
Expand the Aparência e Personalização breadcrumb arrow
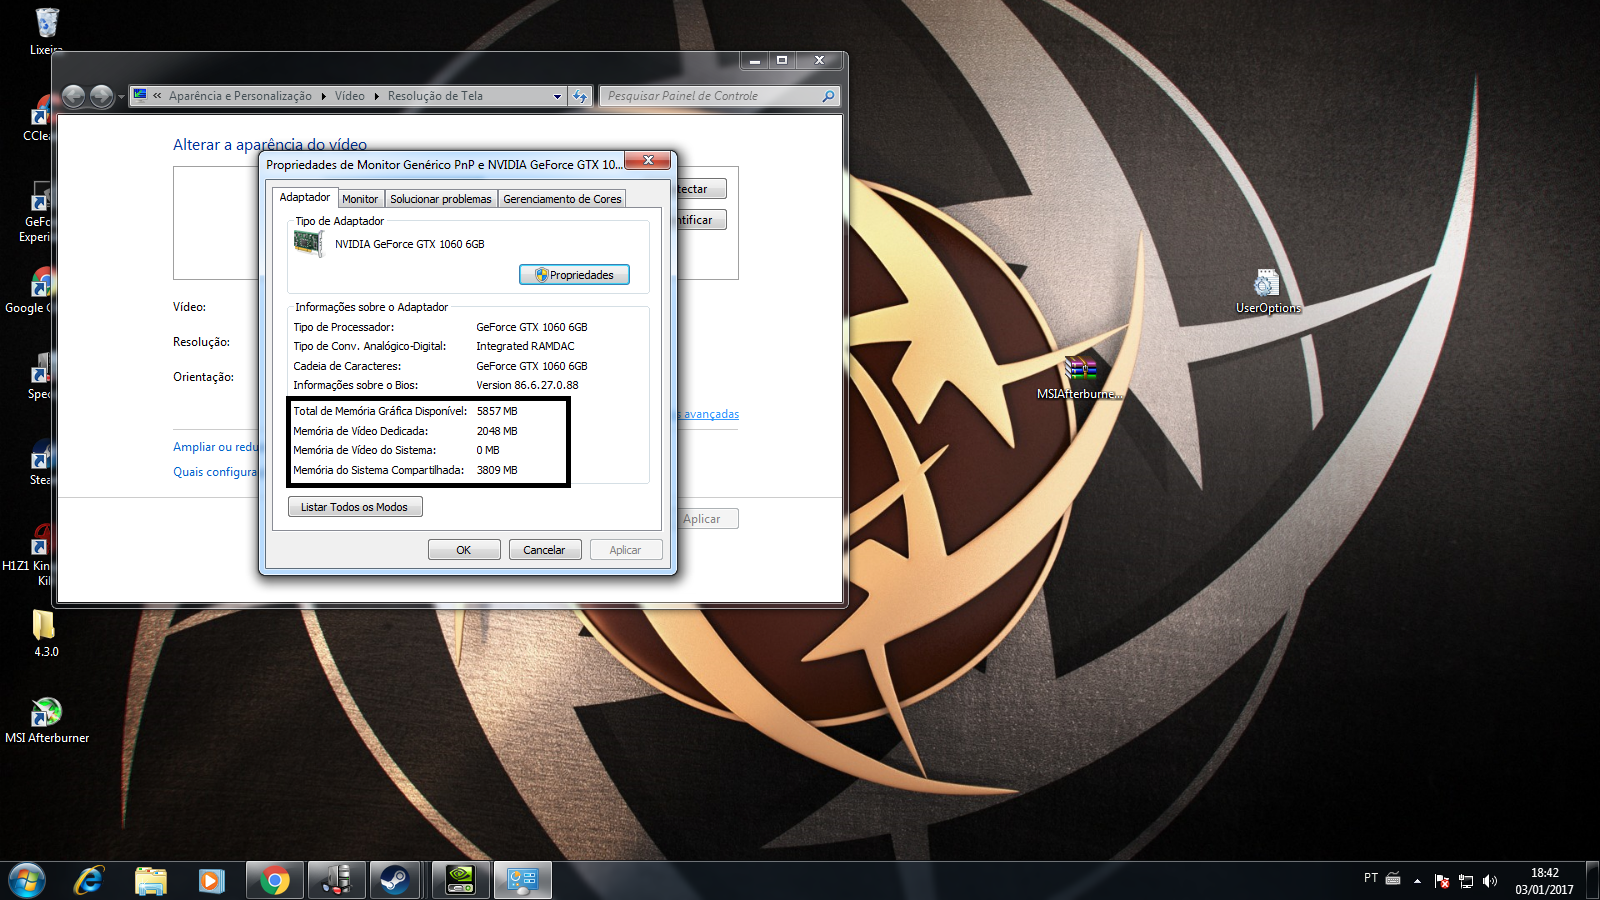coord(323,96)
